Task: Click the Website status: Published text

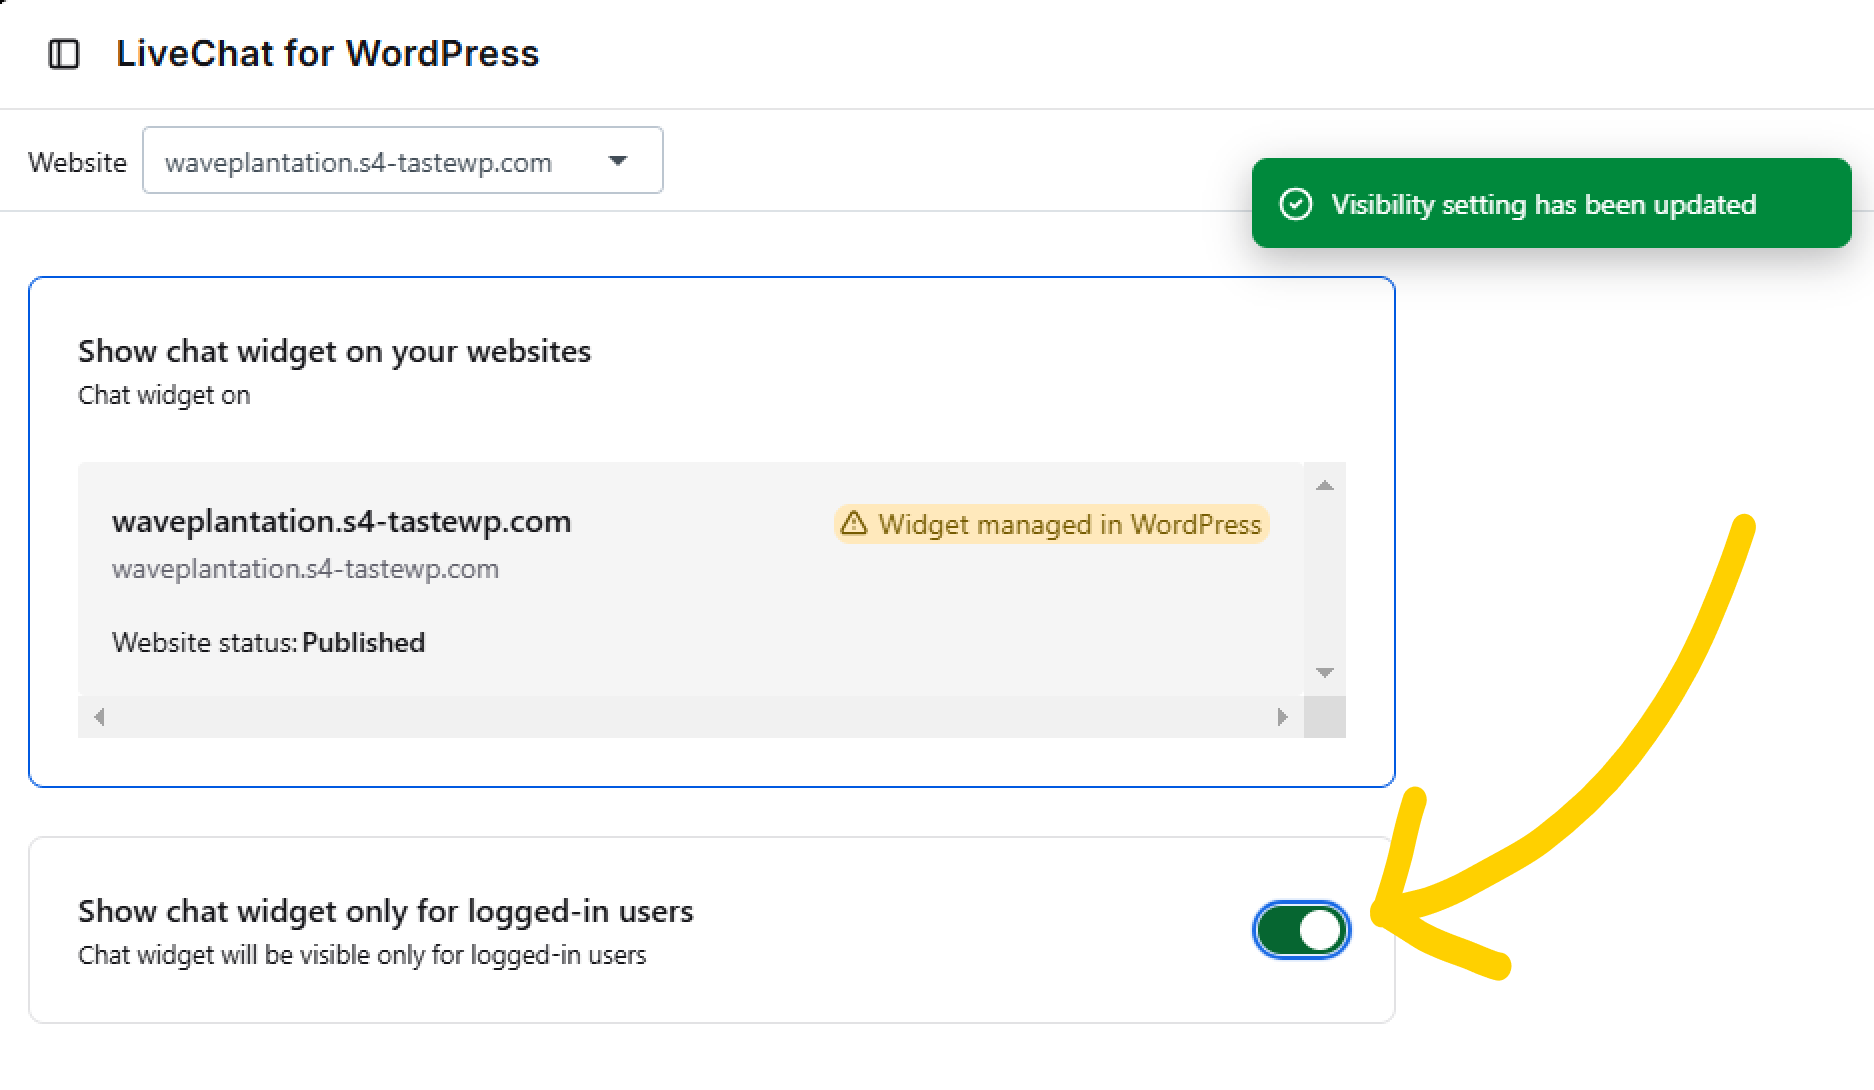Action: coord(268,643)
